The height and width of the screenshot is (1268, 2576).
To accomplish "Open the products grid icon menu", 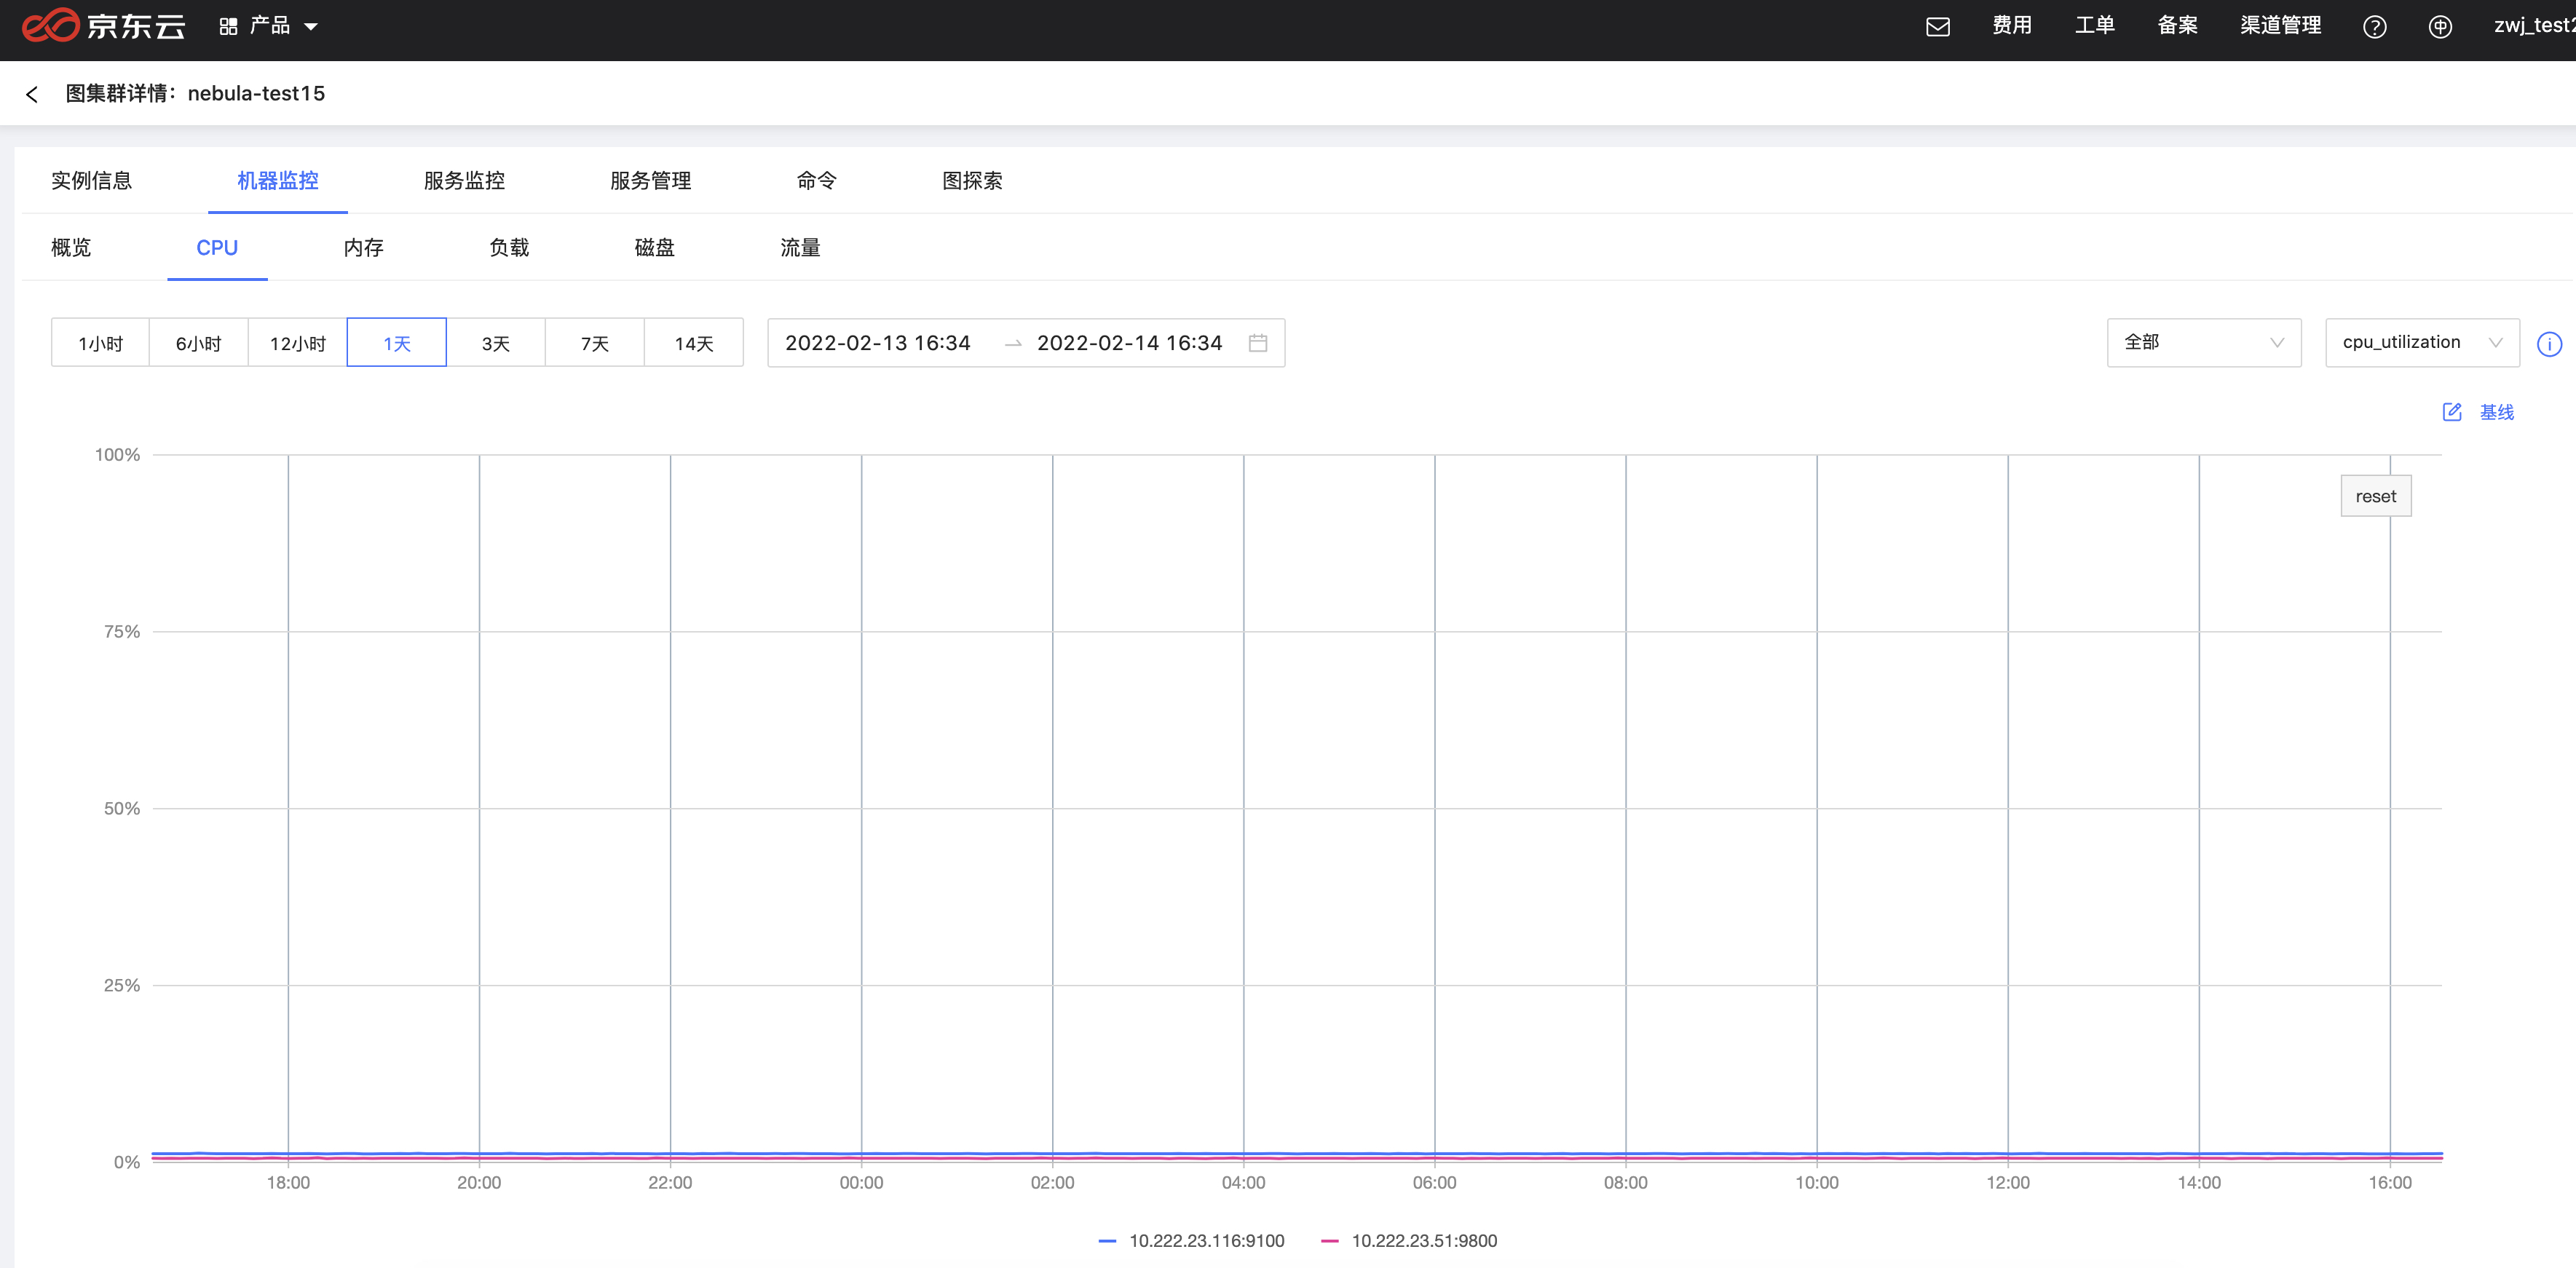I will pos(228,26).
